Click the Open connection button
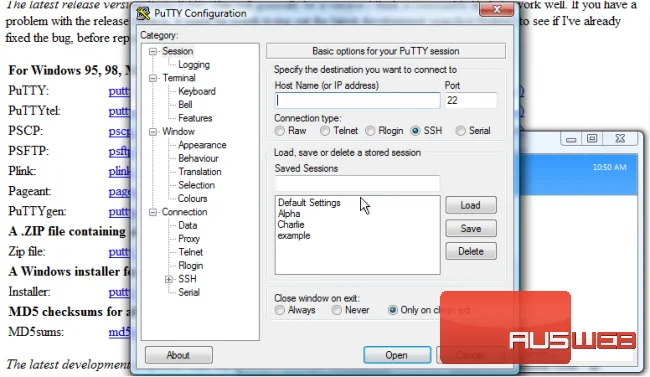This screenshot has width=650, height=377. [x=397, y=355]
